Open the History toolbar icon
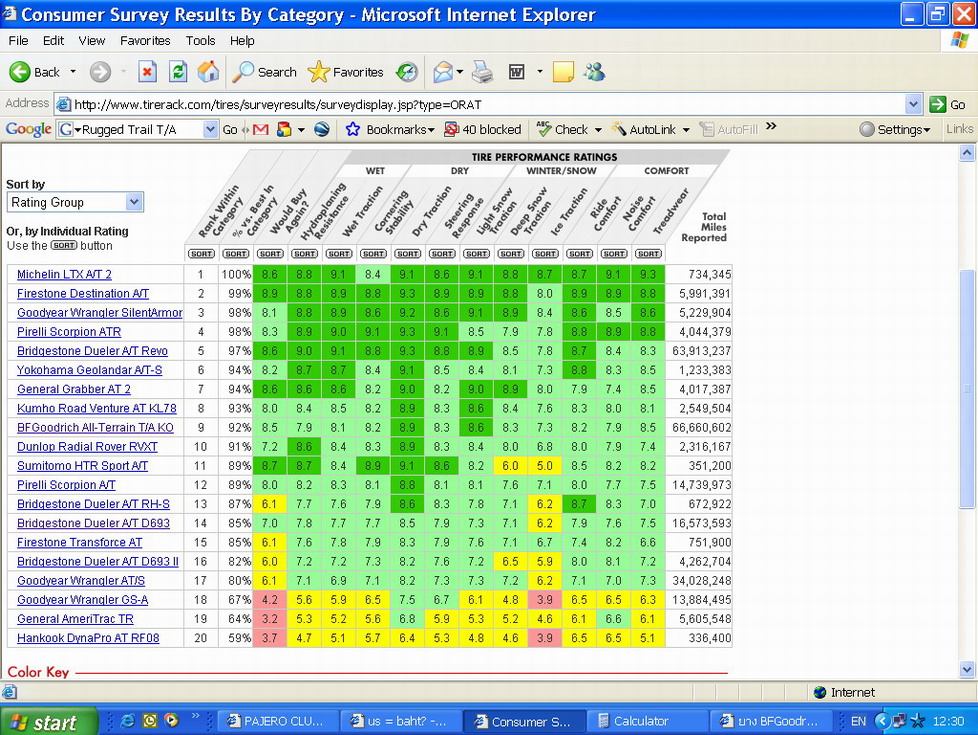The width and height of the screenshot is (978, 735). tap(407, 72)
